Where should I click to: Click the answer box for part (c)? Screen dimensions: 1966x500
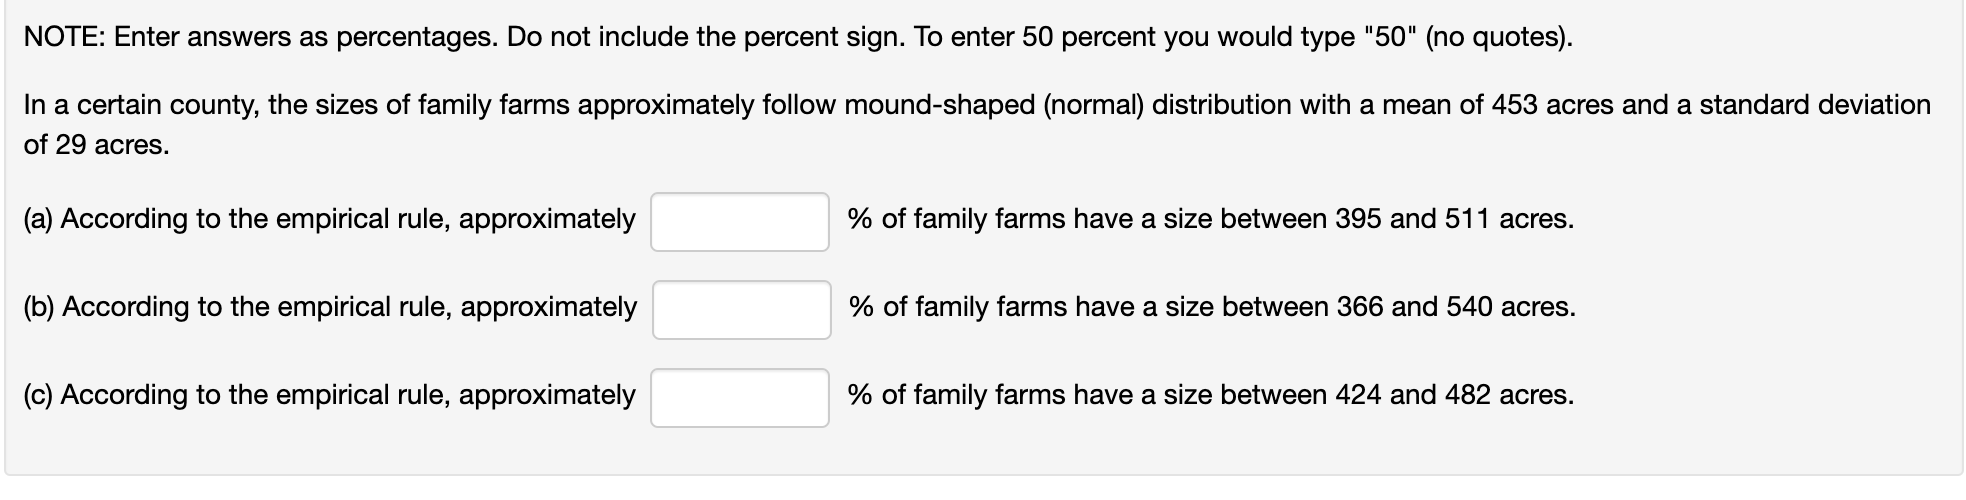pos(739,398)
